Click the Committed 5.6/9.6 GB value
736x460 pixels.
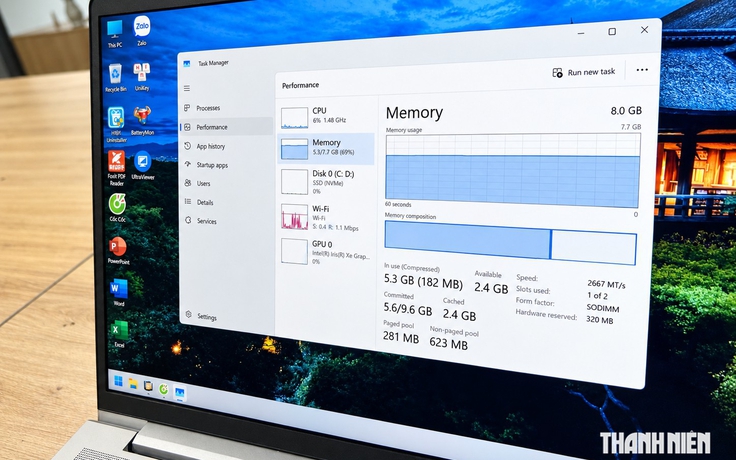pyautogui.click(x=407, y=308)
